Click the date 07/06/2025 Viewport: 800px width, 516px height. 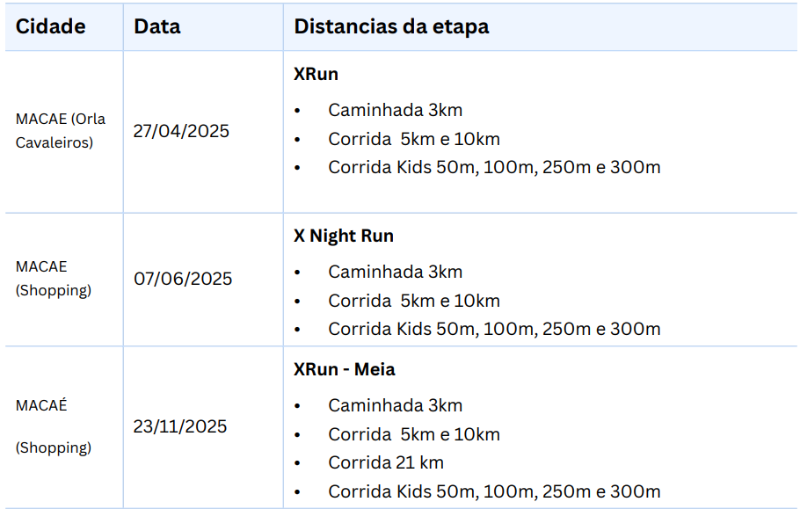click(x=183, y=279)
